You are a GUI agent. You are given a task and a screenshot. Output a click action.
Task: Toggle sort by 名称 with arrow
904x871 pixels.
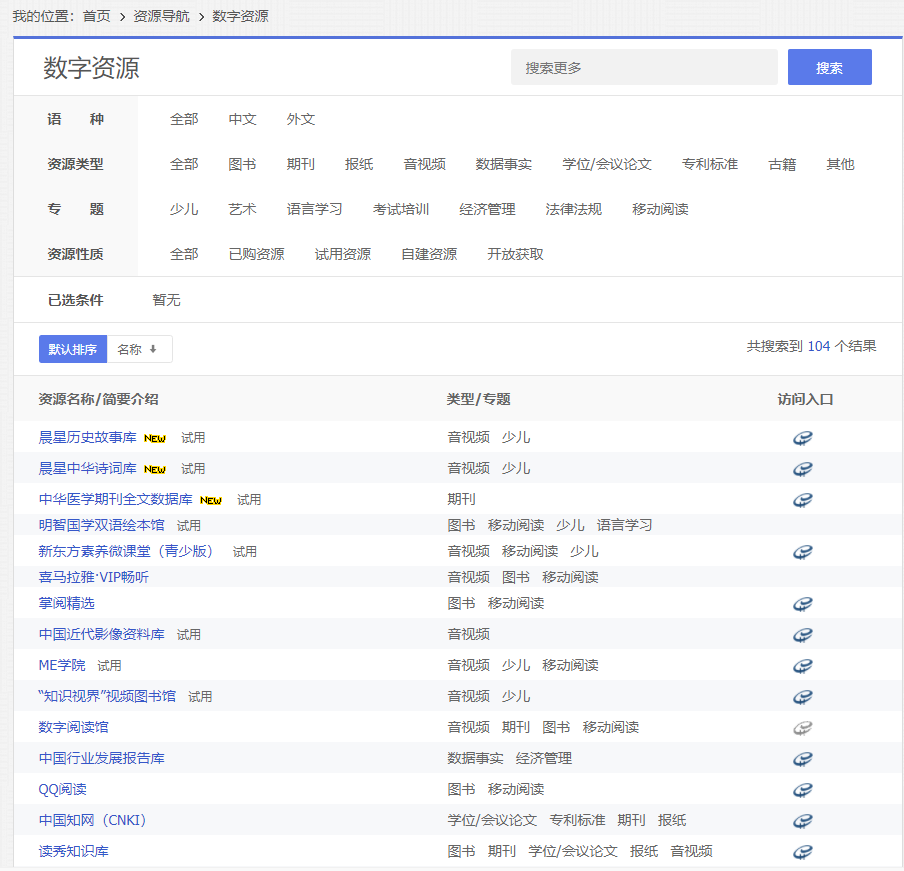[x=139, y=349]
